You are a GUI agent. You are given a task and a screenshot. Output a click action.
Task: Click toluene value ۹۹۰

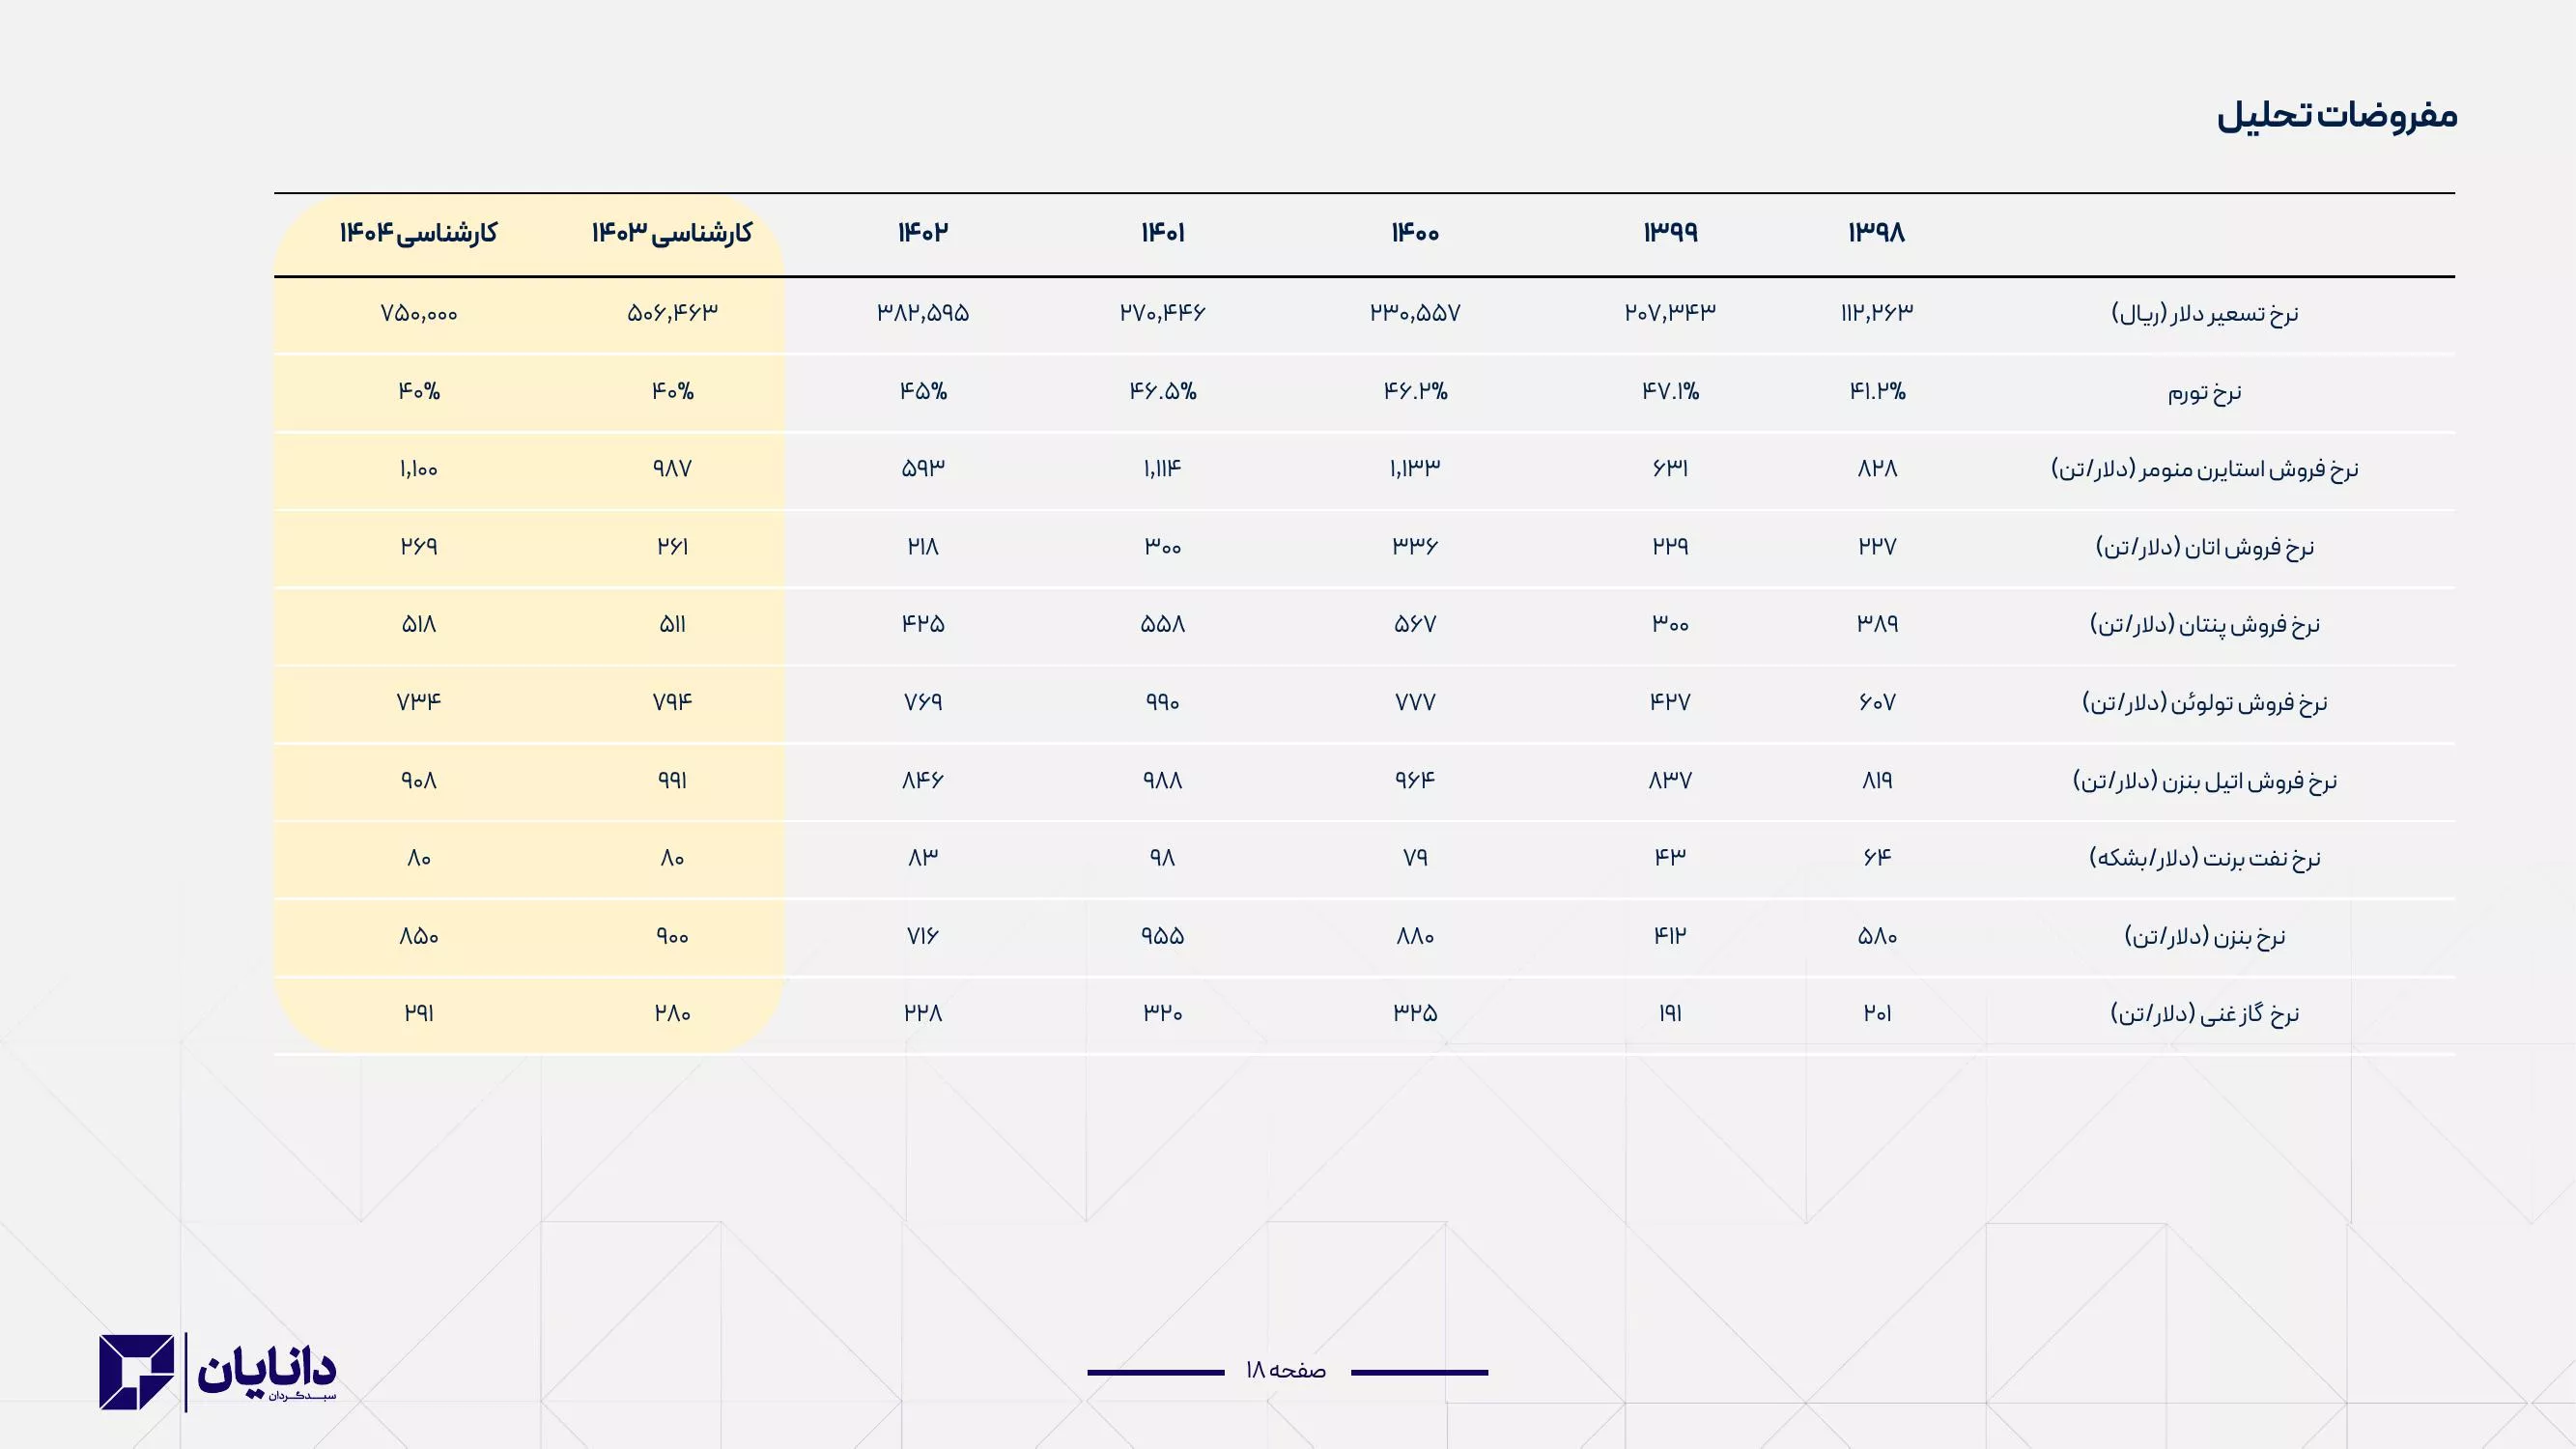[x=1162, y=702]
